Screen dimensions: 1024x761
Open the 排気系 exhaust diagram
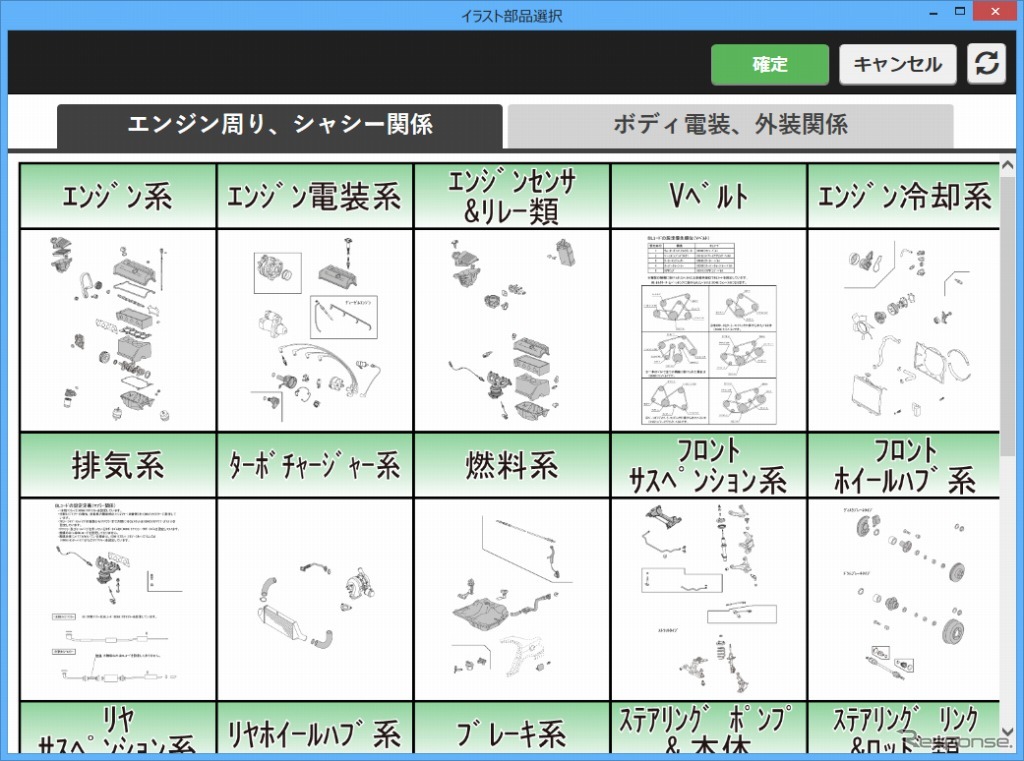pos(118,598)
